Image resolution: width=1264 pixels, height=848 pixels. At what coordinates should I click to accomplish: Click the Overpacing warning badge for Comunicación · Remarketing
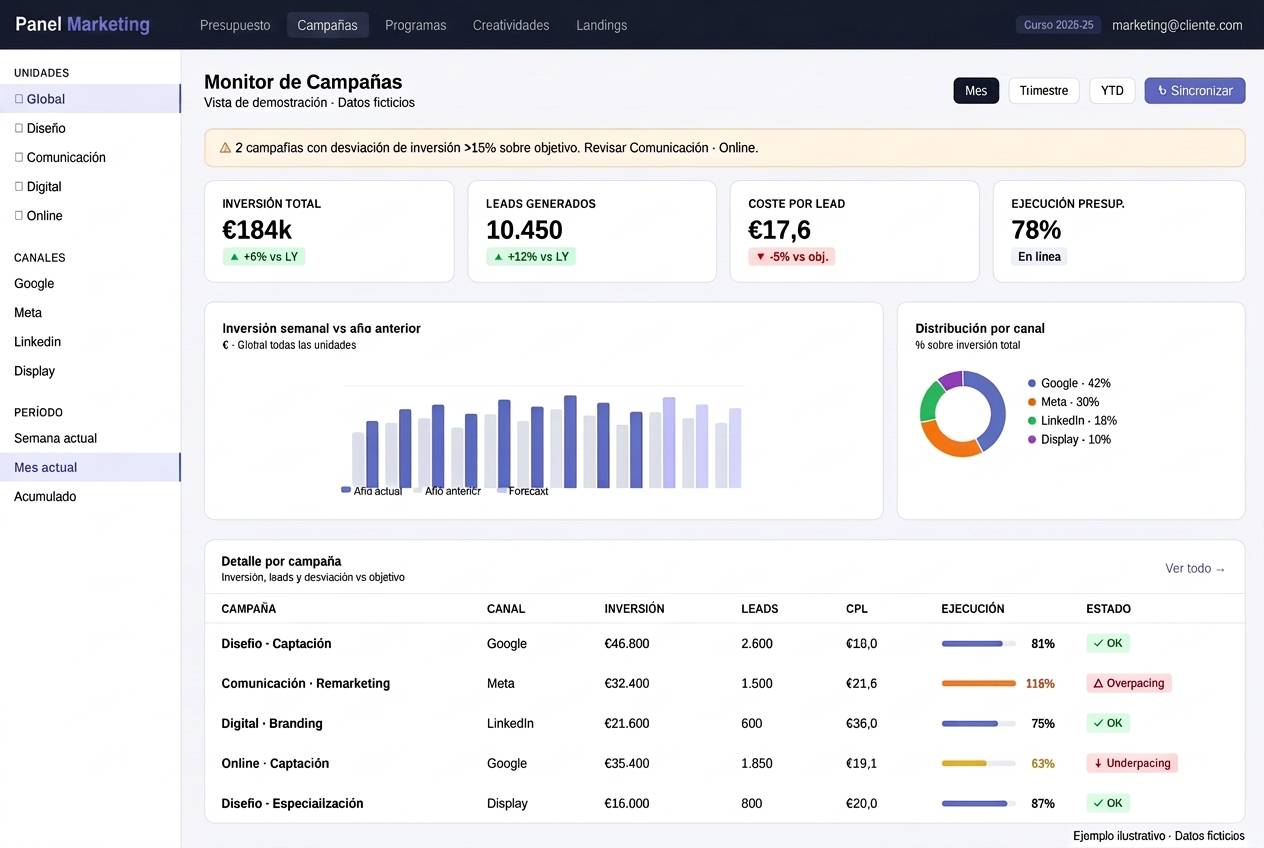(1129, 683)
